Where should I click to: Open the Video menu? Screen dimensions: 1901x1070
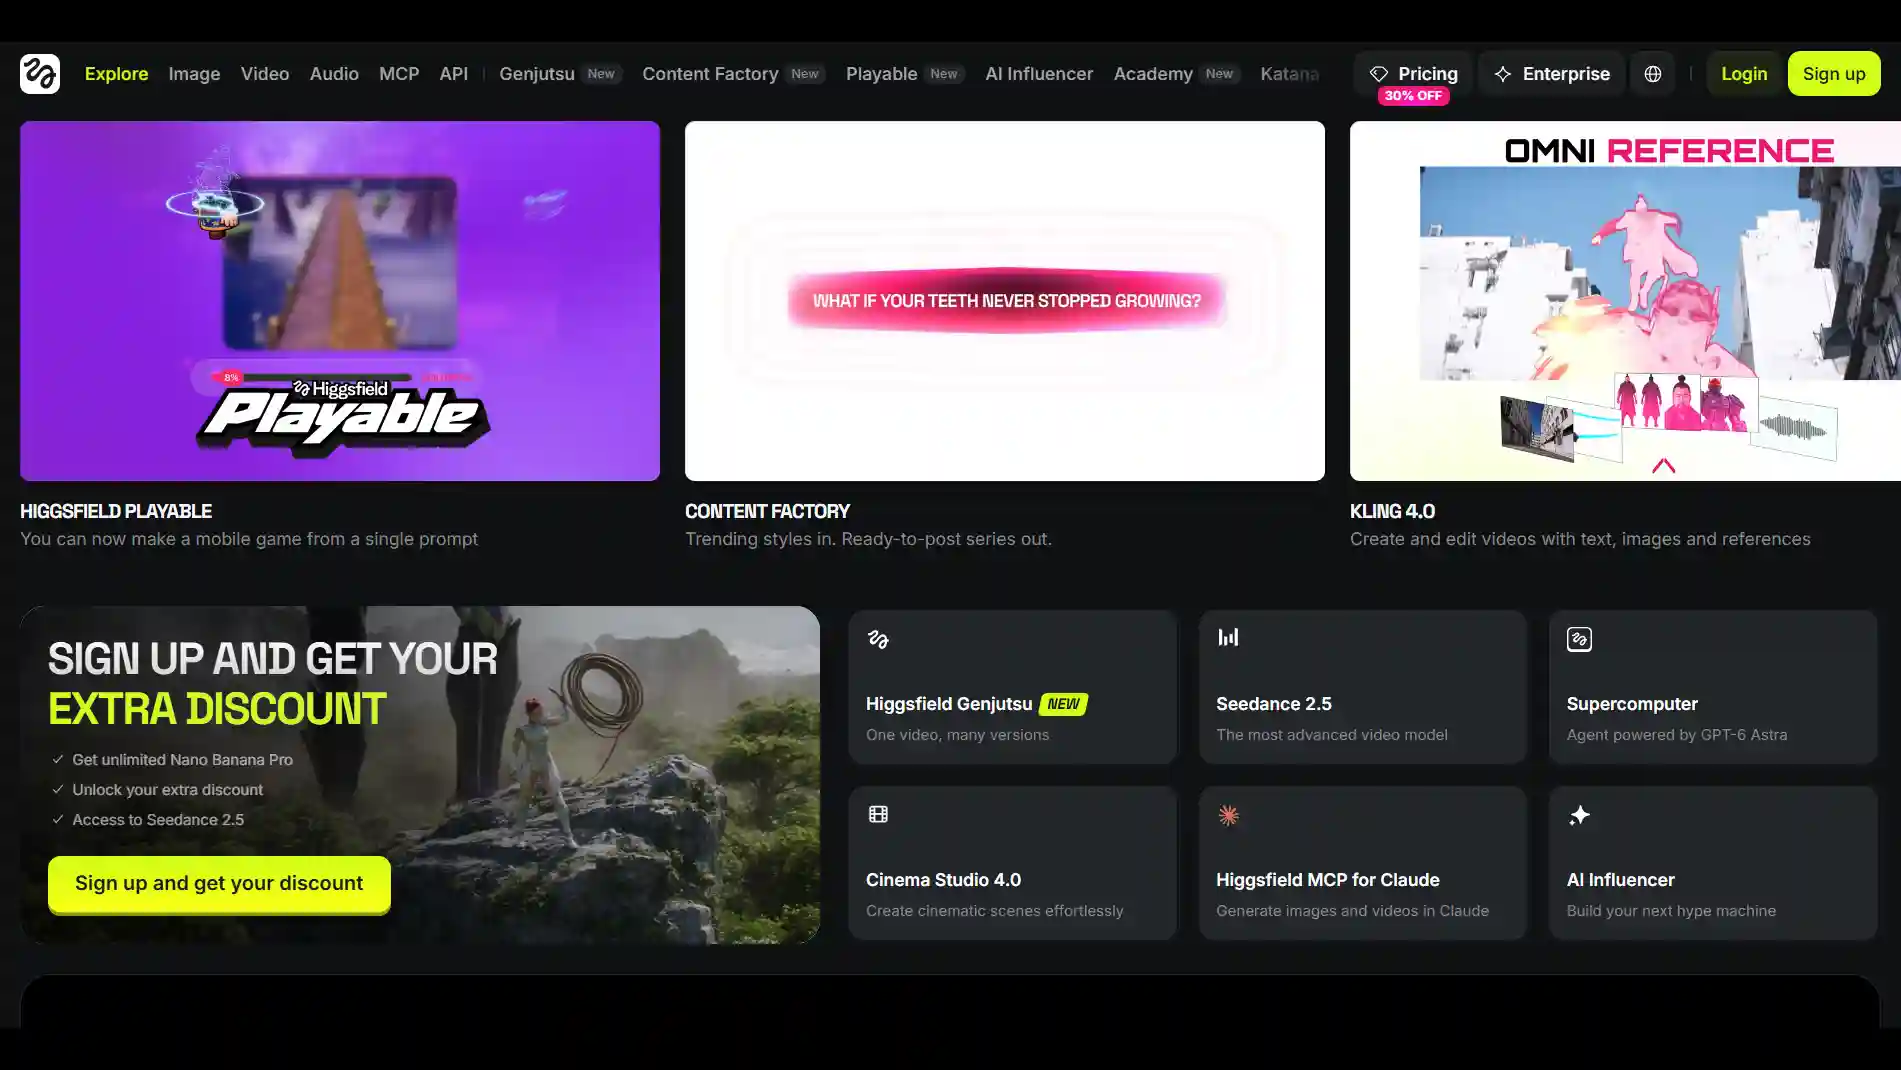(x=265, y=74)
